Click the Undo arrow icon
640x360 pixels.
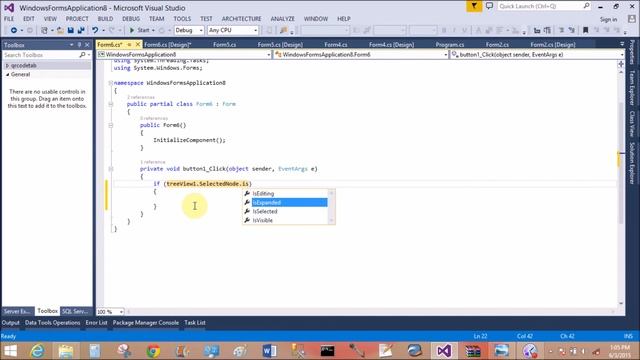point(95,30)
